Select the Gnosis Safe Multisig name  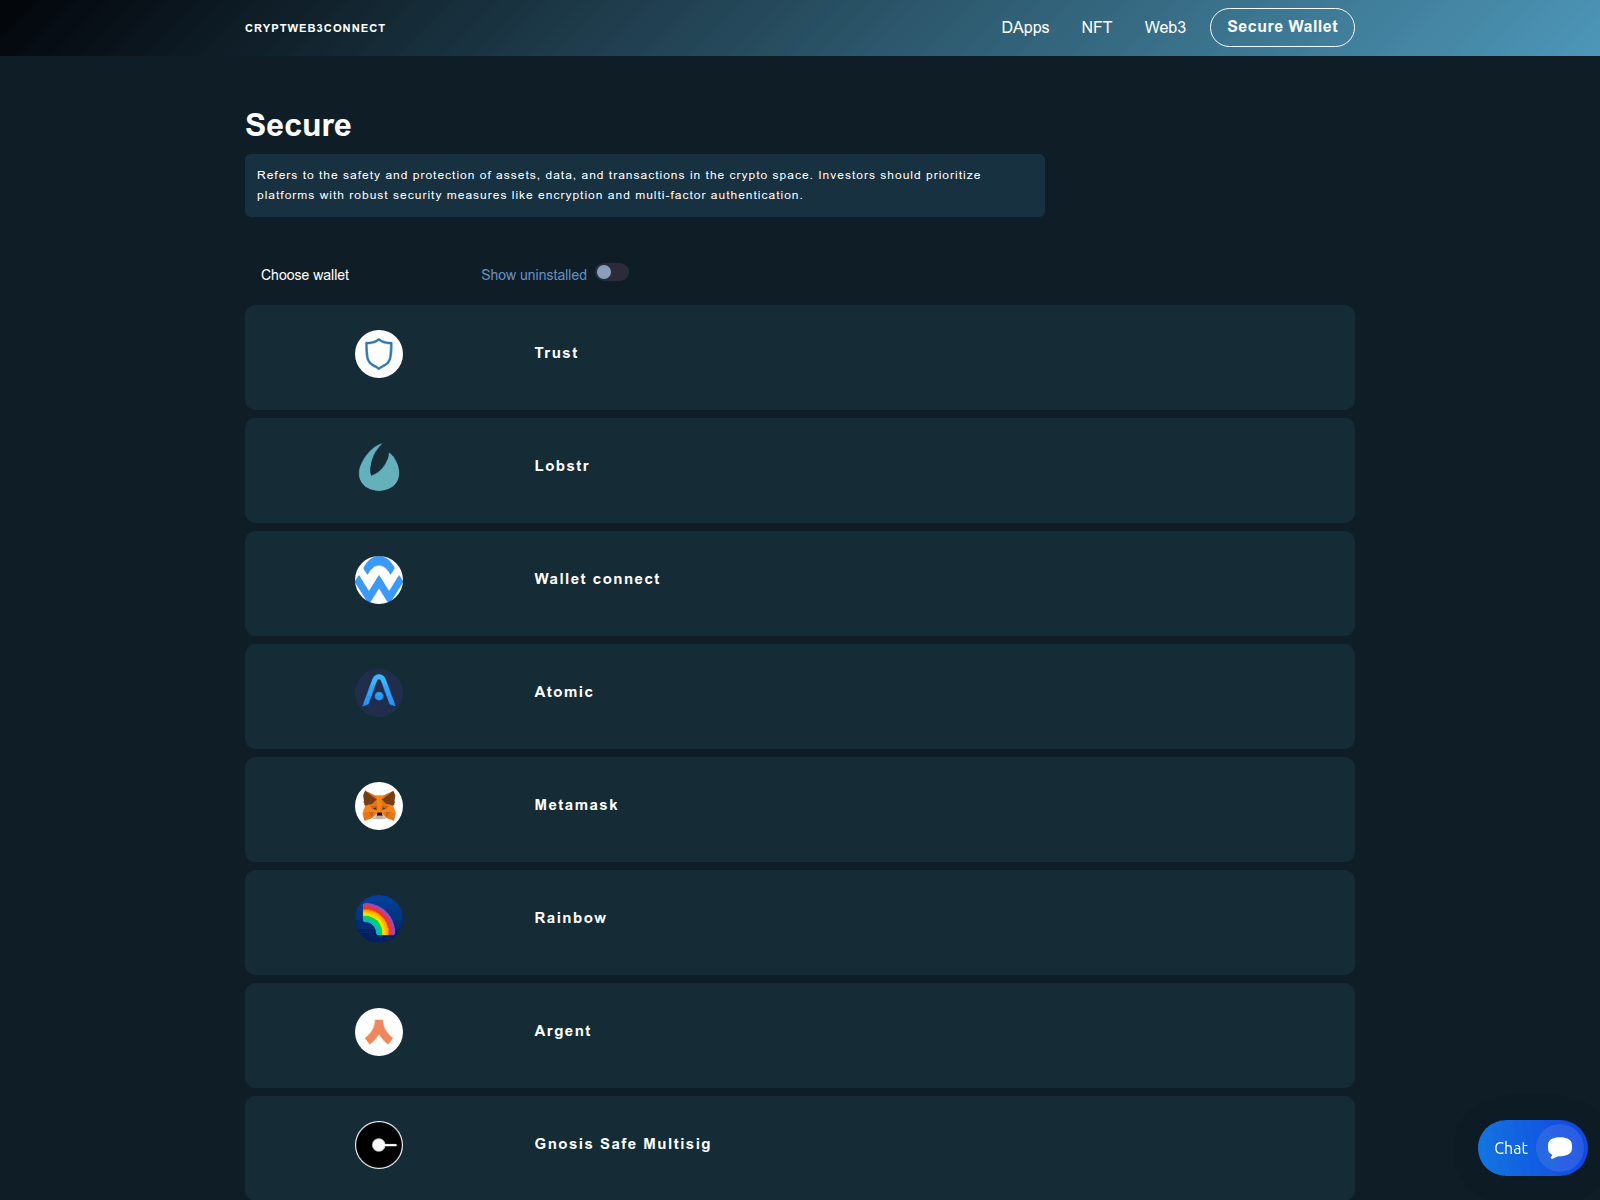click(x=623, y=1144)
